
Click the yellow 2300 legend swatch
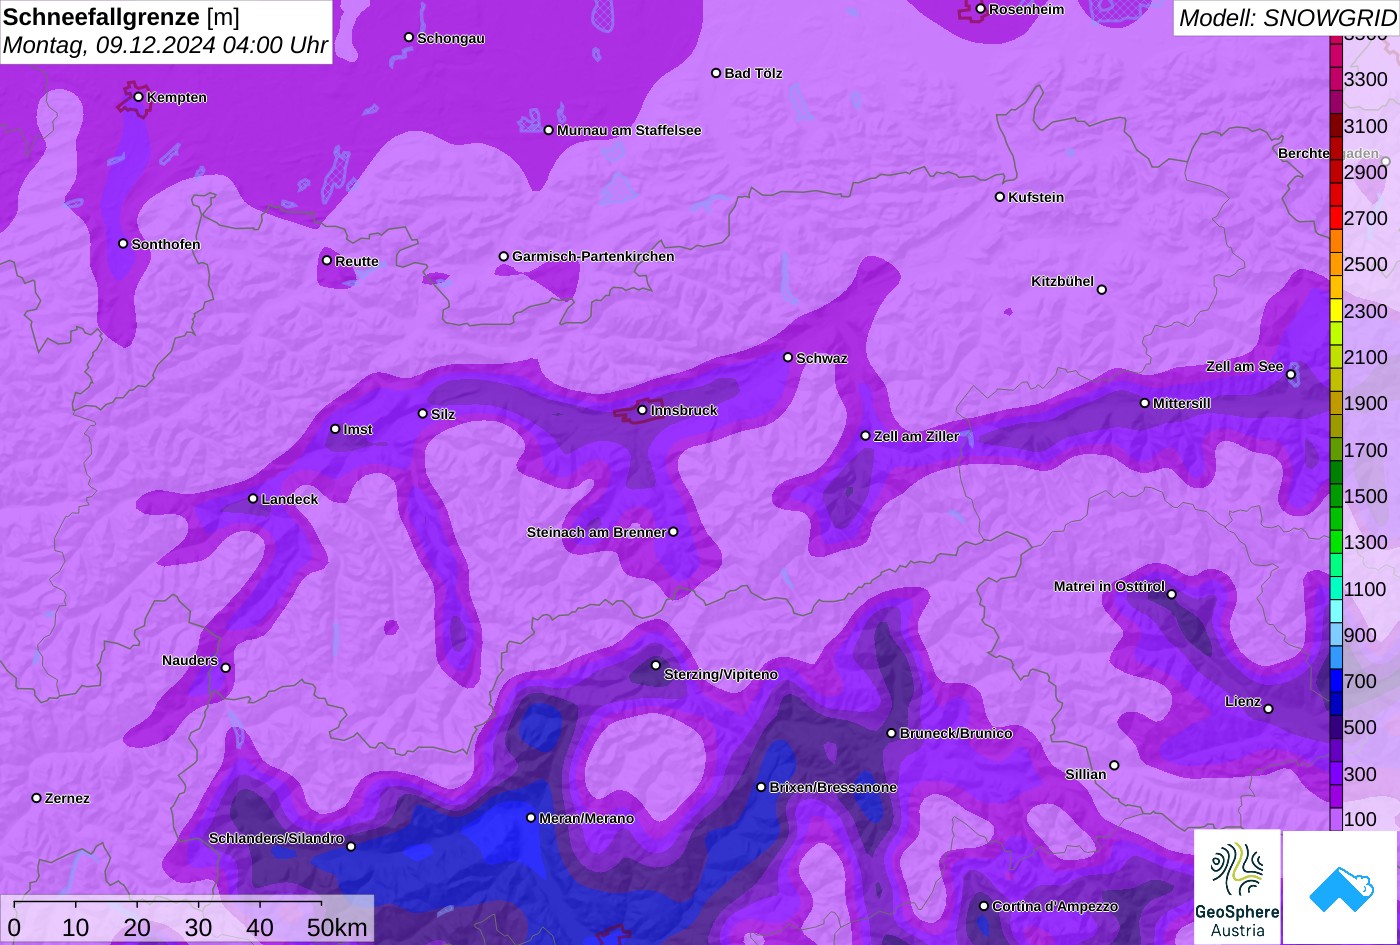[x=1336, y=311]
